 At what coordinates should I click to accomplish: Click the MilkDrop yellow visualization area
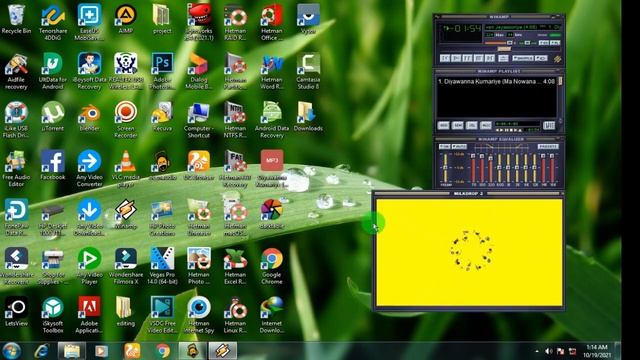click(x=469, y=252)
